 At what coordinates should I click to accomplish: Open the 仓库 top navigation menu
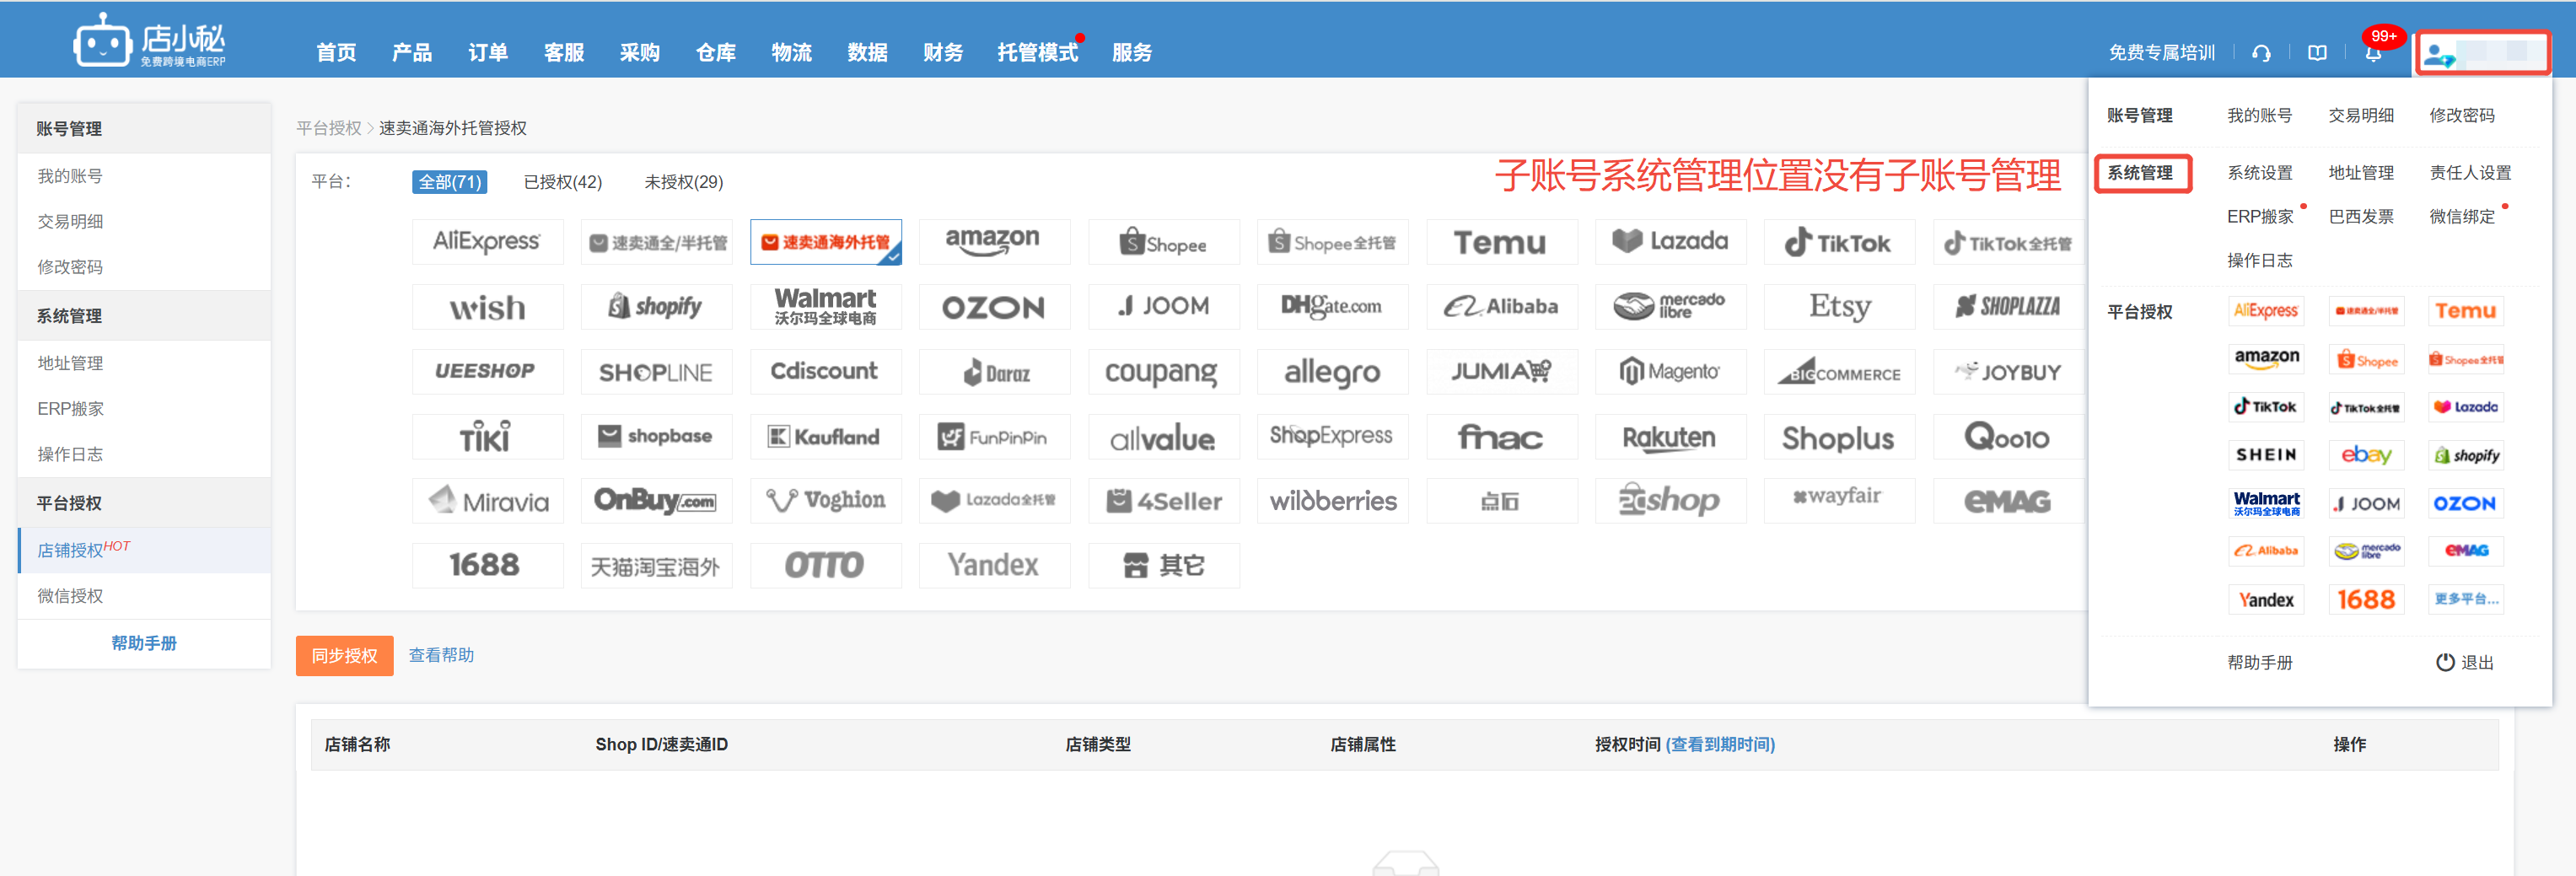tap(716, 53)
